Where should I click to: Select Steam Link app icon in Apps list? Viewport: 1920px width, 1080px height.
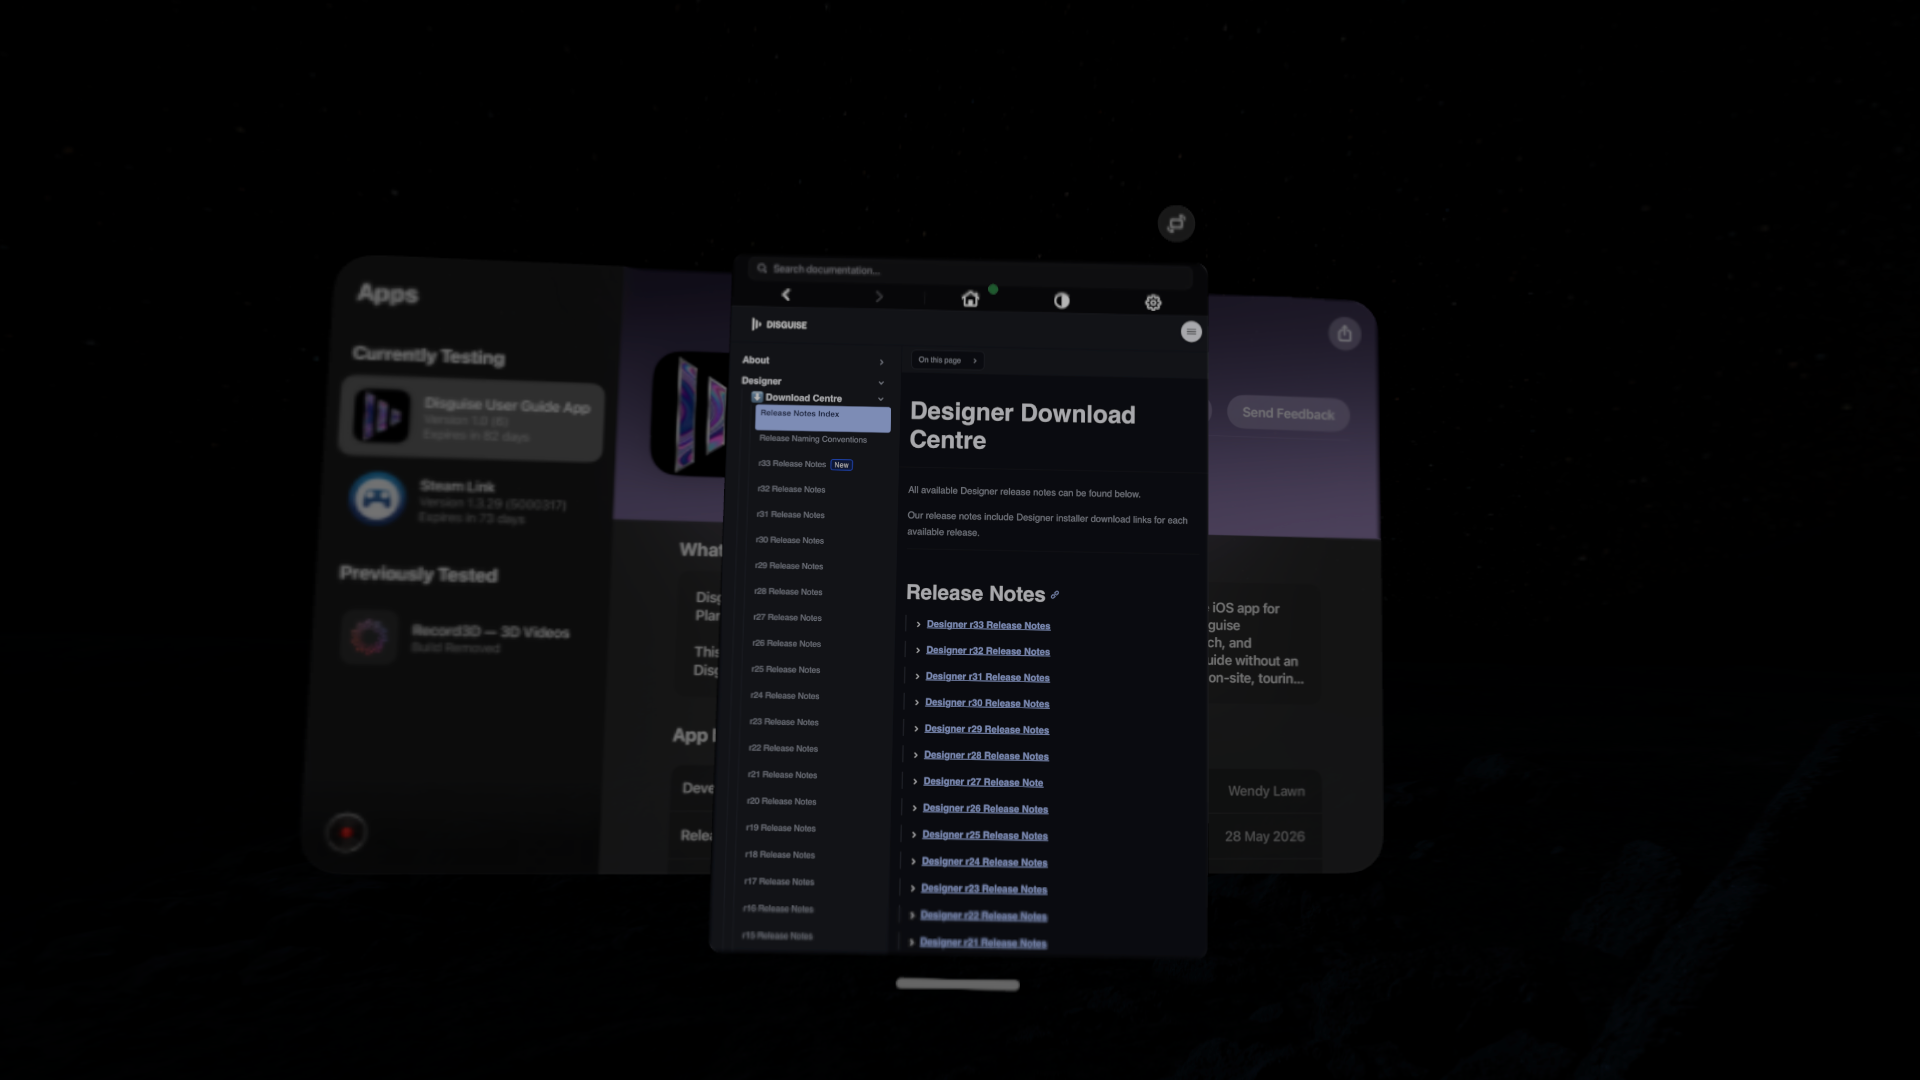tap(377, 498)
